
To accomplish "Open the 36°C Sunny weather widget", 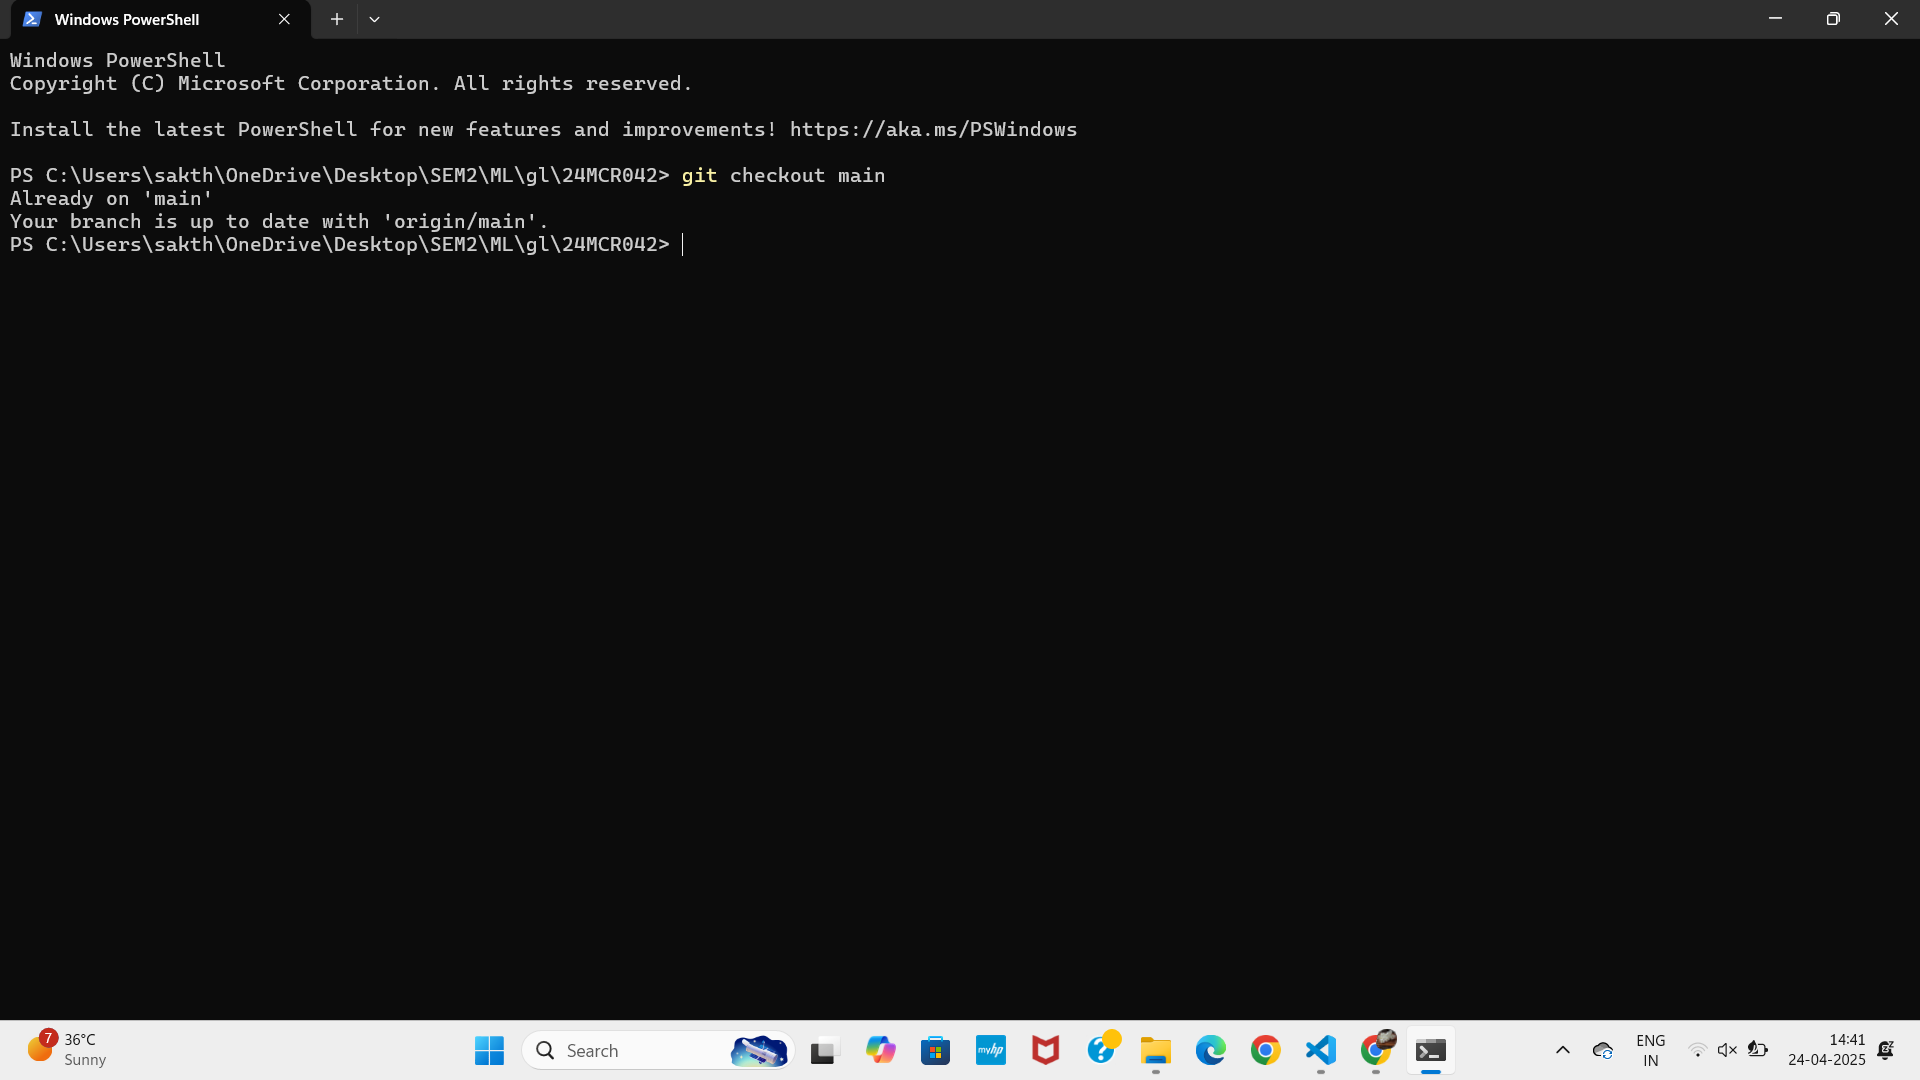I will tap(67, 1050).
